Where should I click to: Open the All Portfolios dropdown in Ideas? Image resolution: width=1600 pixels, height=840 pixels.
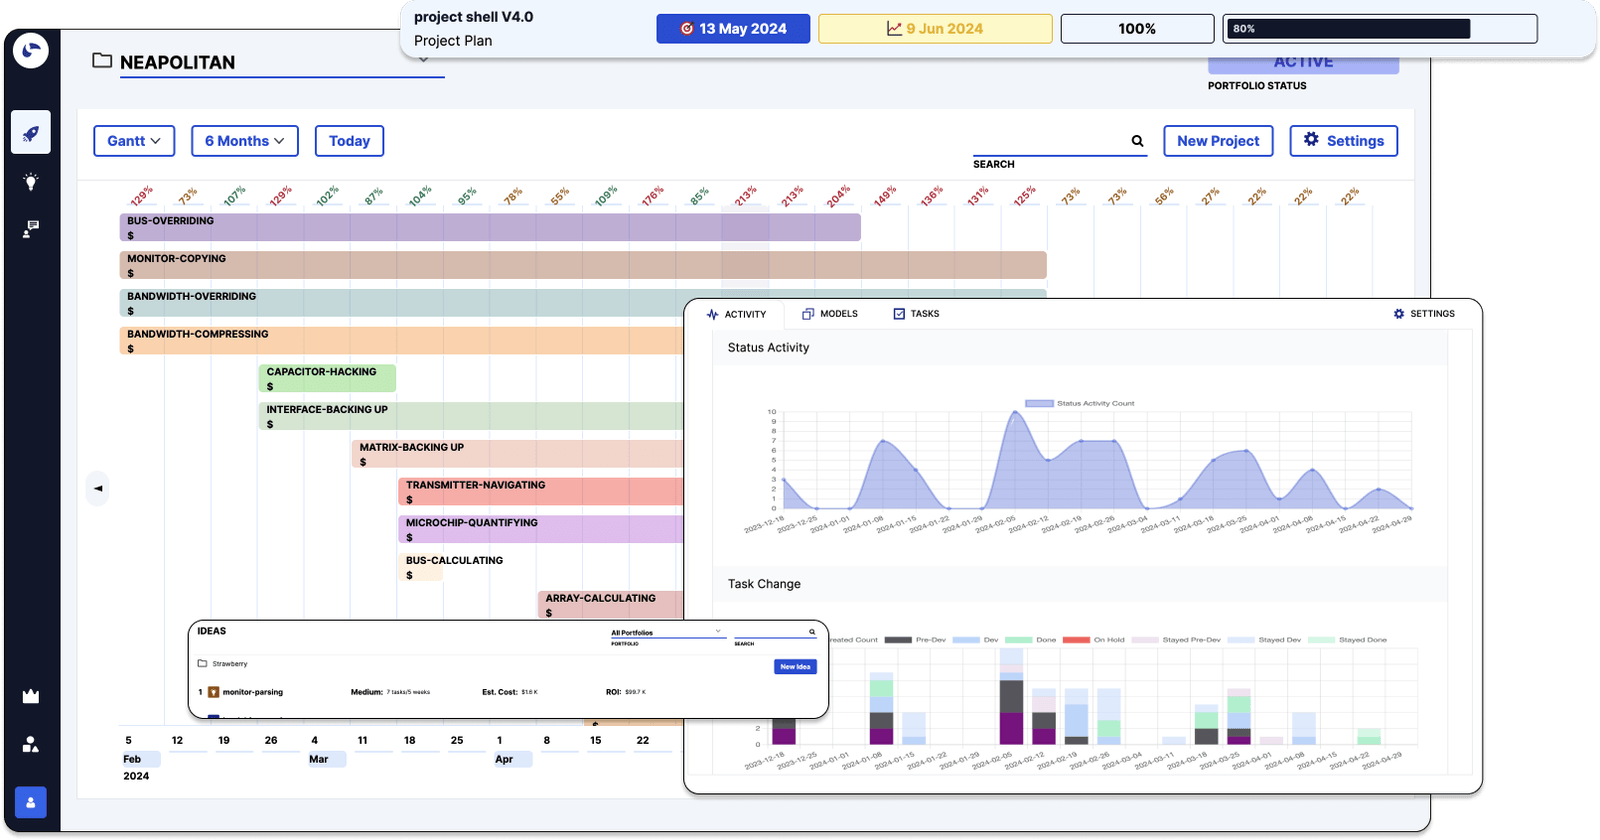coord(666,632)
